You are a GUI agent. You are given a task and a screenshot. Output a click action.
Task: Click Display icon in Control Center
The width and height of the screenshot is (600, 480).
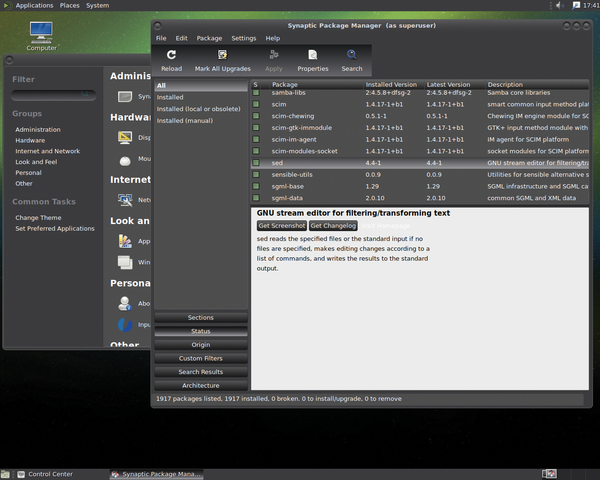(125, 137)
